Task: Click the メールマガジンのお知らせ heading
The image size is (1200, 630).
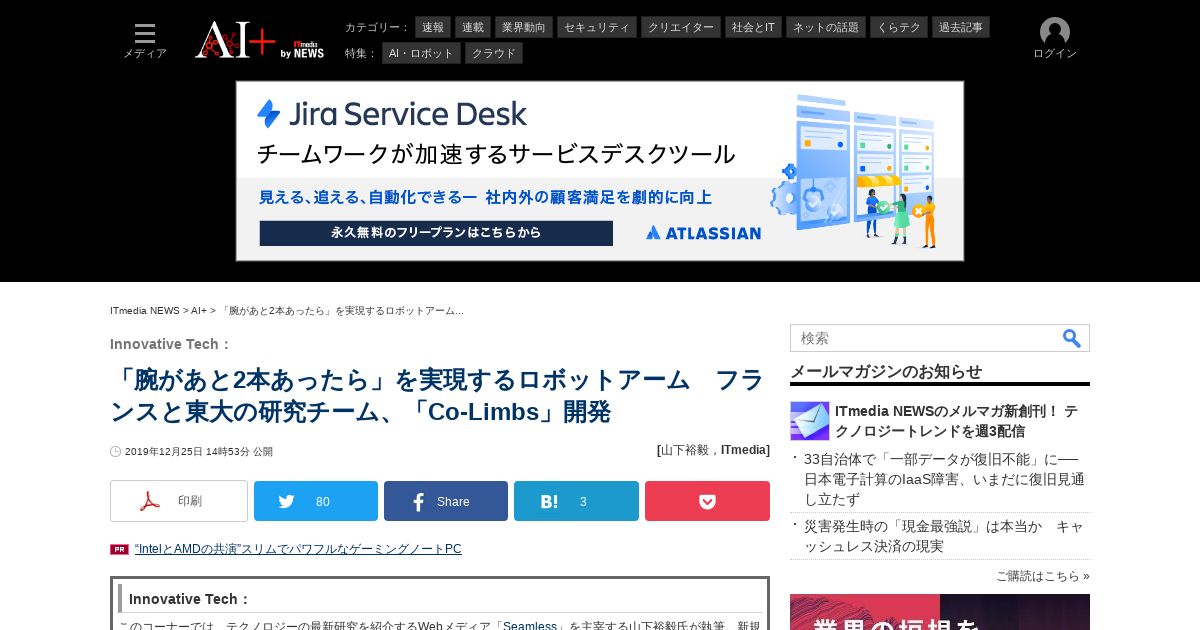Action: pos(886,371)
